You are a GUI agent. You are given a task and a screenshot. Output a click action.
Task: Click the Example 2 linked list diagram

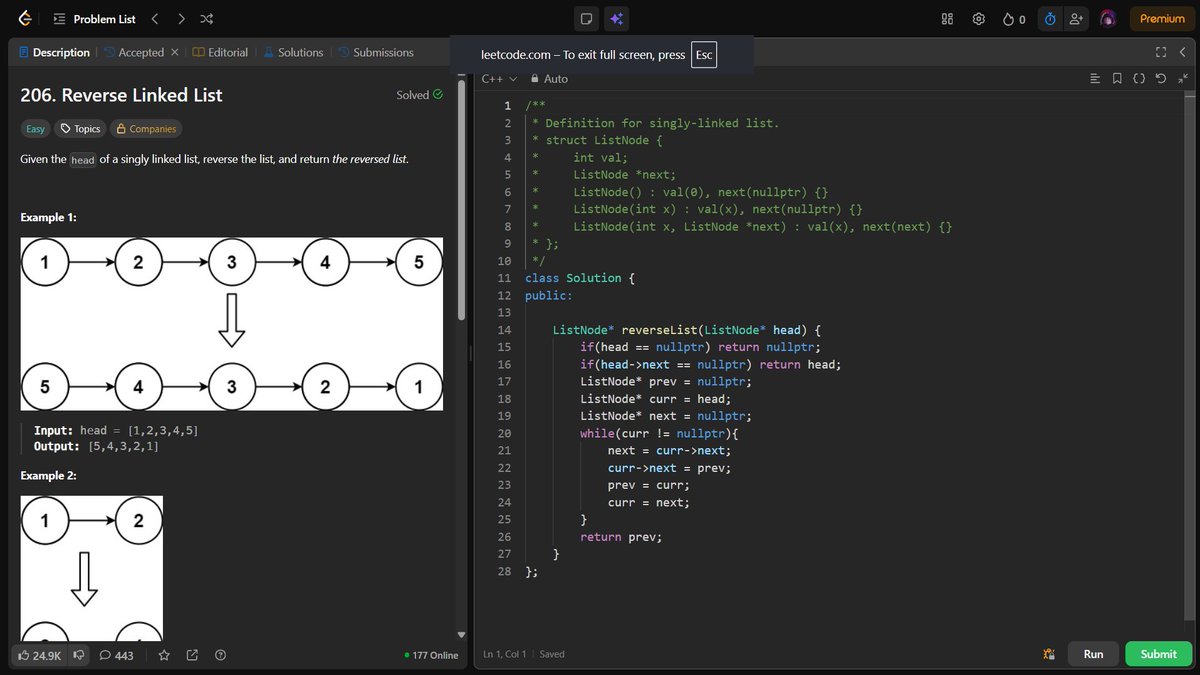pyautogui.click(x=92, y=567)
